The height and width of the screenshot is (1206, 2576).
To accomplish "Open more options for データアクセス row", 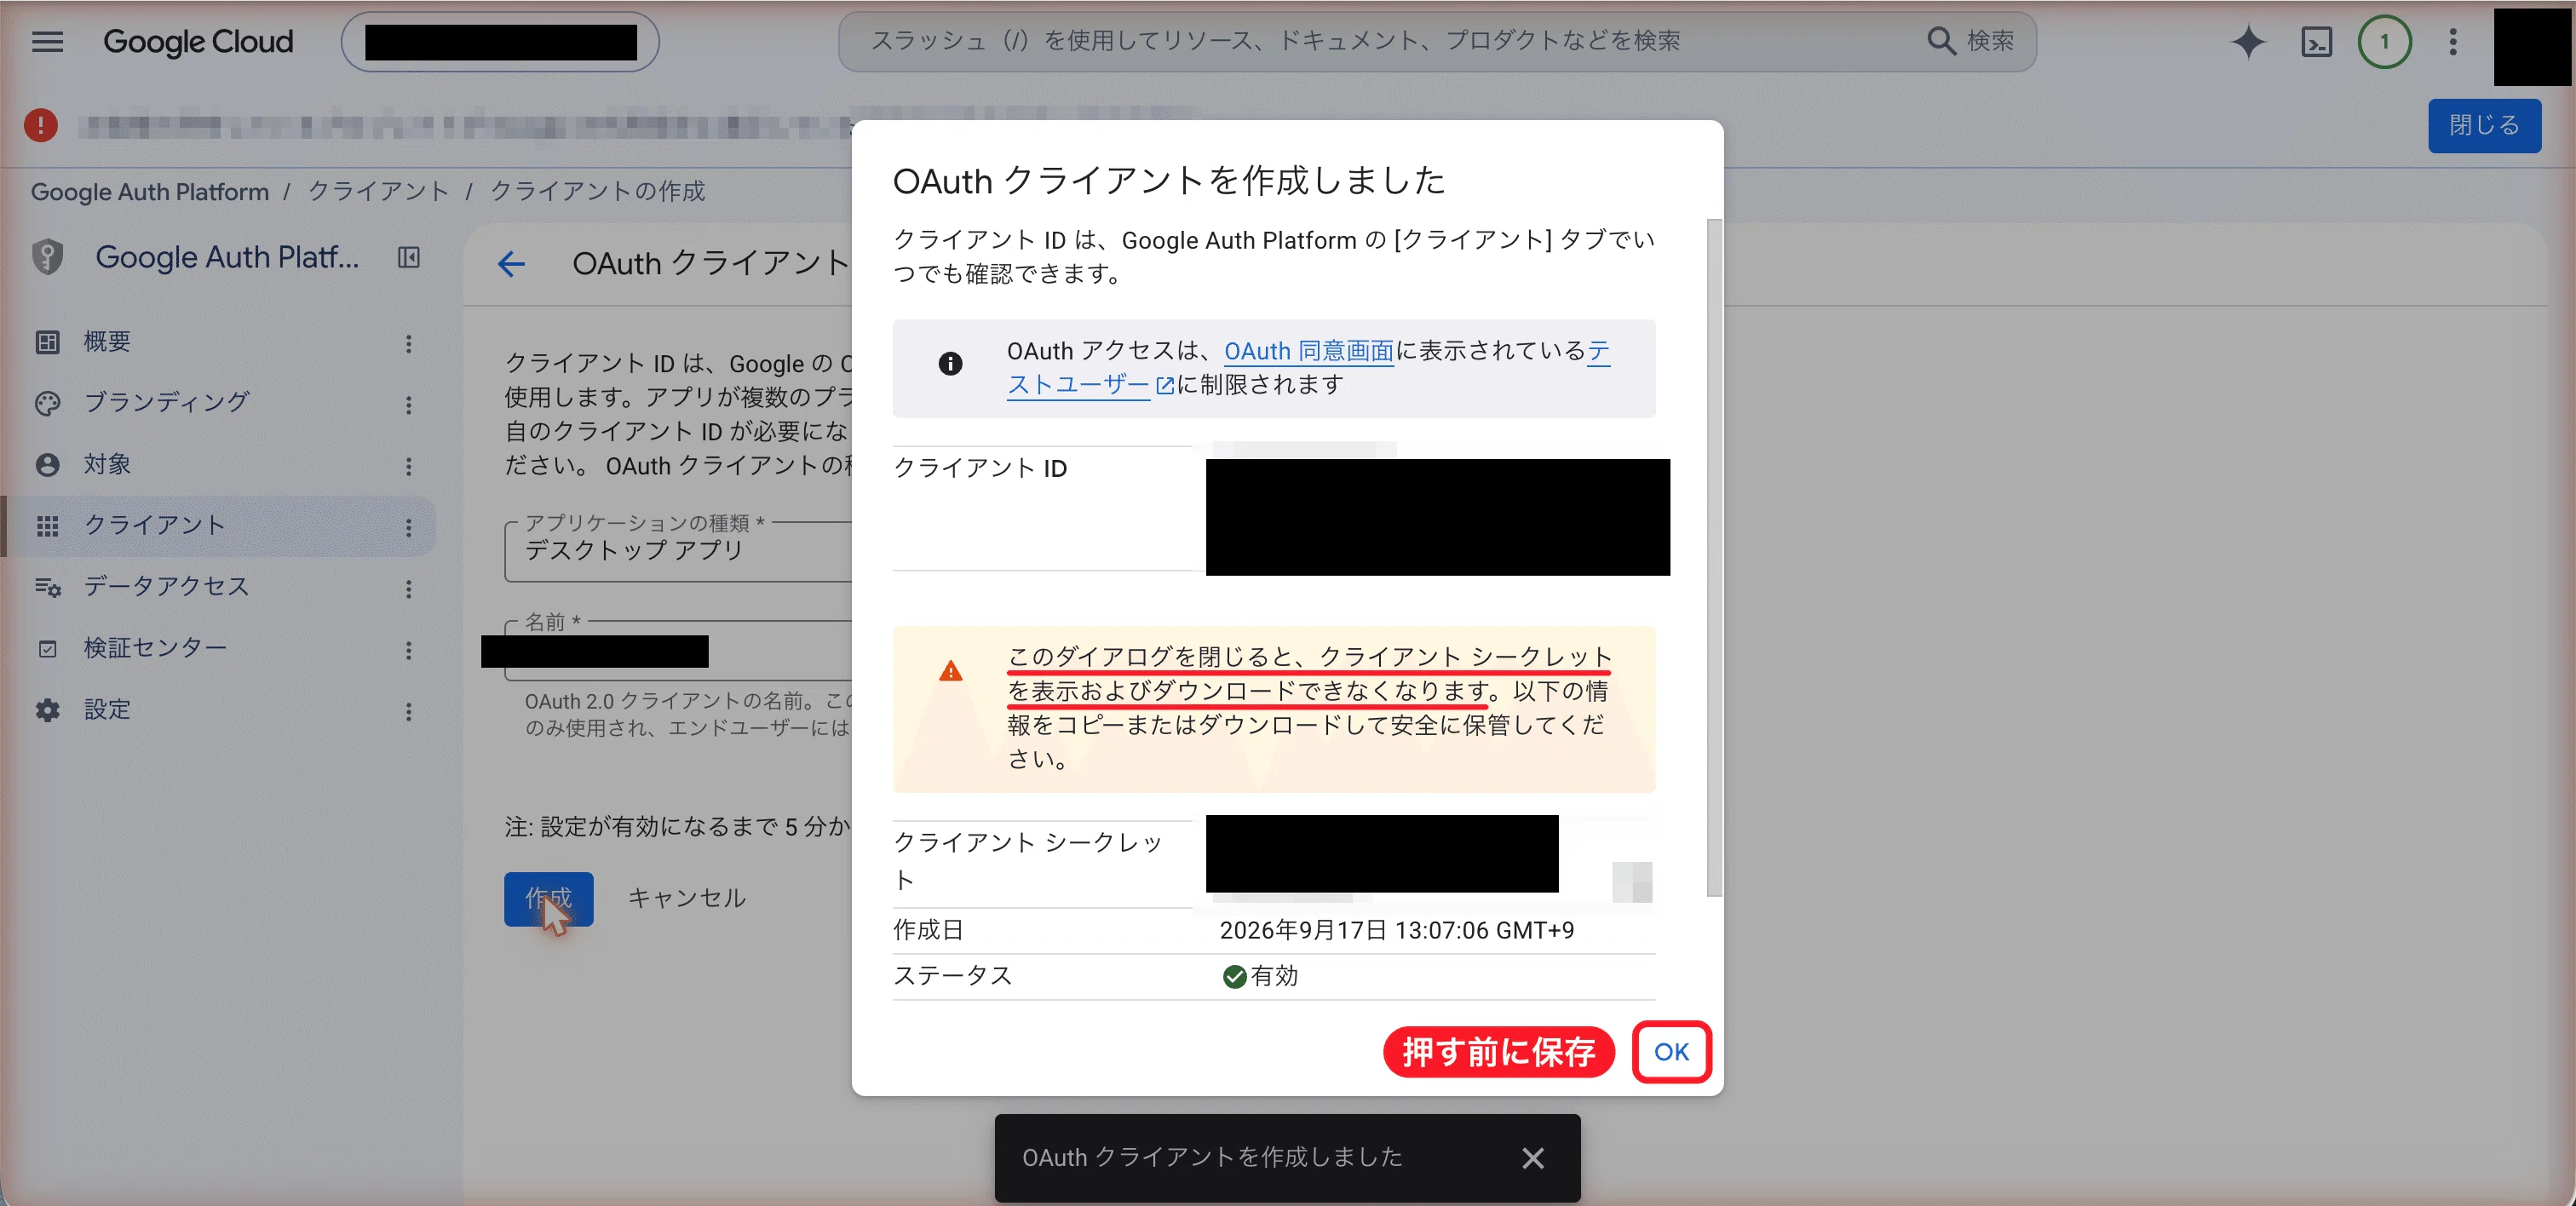I will click(408, 588).
